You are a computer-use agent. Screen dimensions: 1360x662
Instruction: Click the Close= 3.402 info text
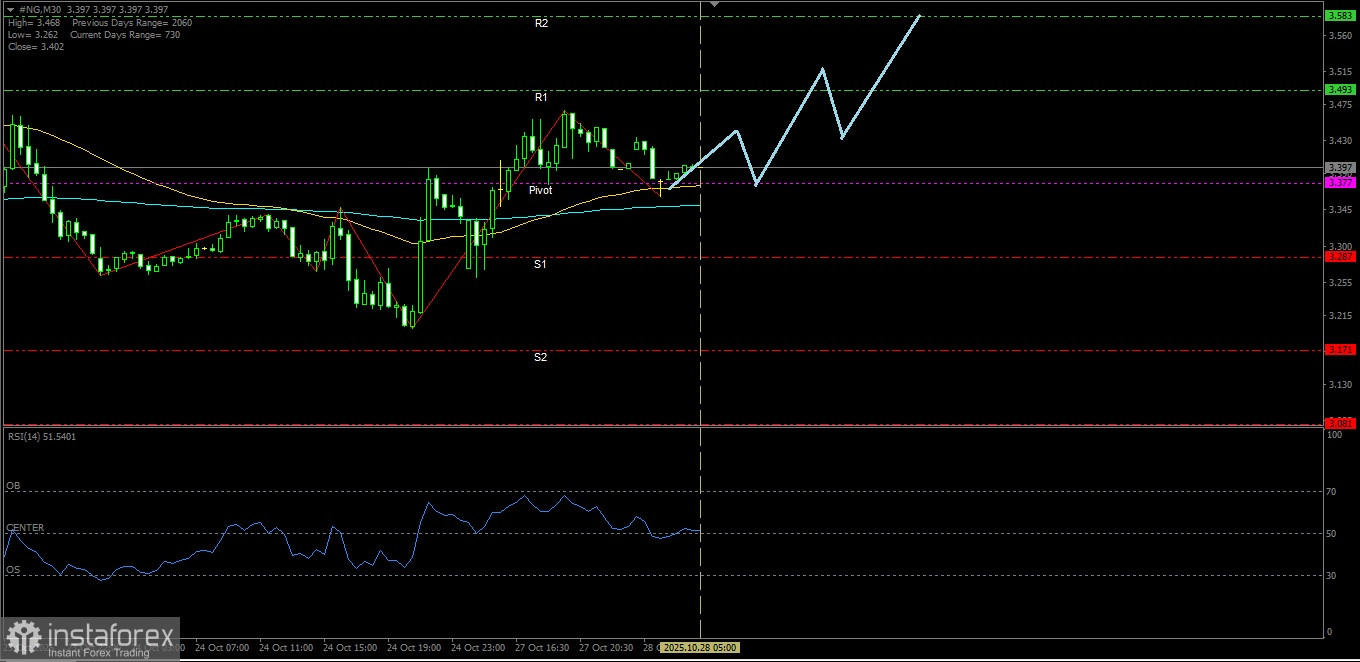click(x=35, y=46)
